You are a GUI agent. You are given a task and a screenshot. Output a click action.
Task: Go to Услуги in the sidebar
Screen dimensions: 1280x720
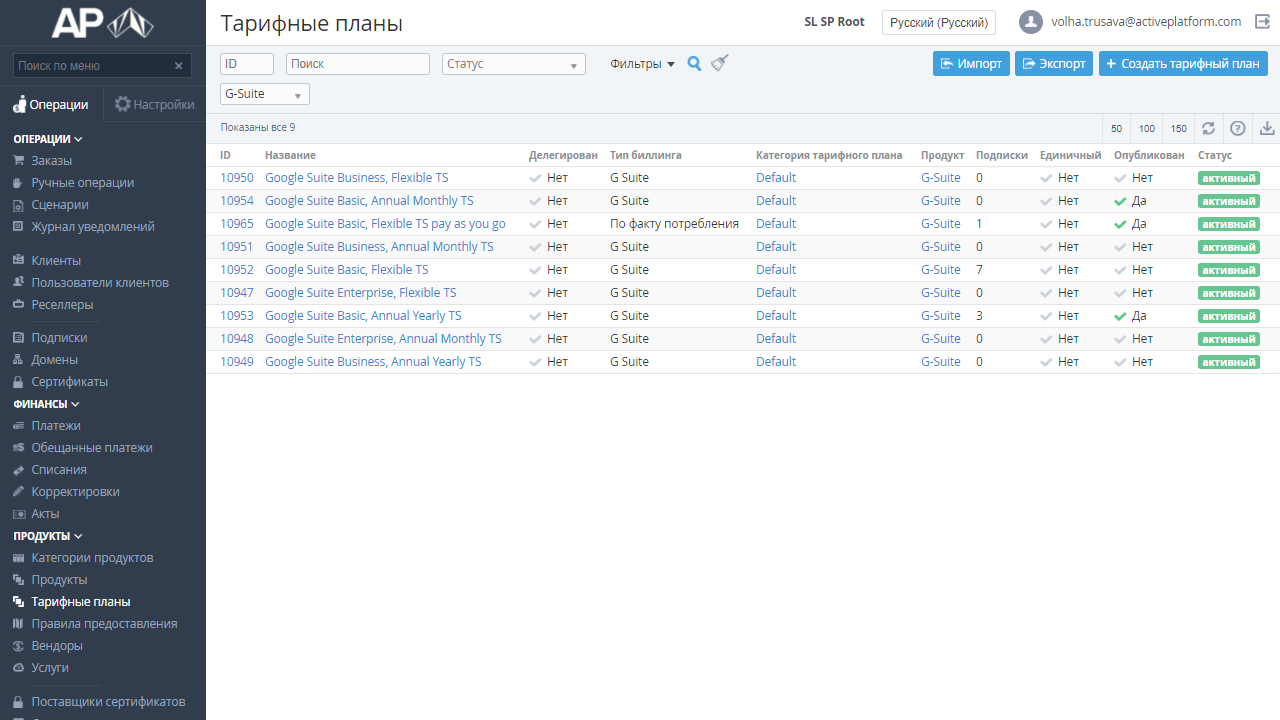[50, 668]
